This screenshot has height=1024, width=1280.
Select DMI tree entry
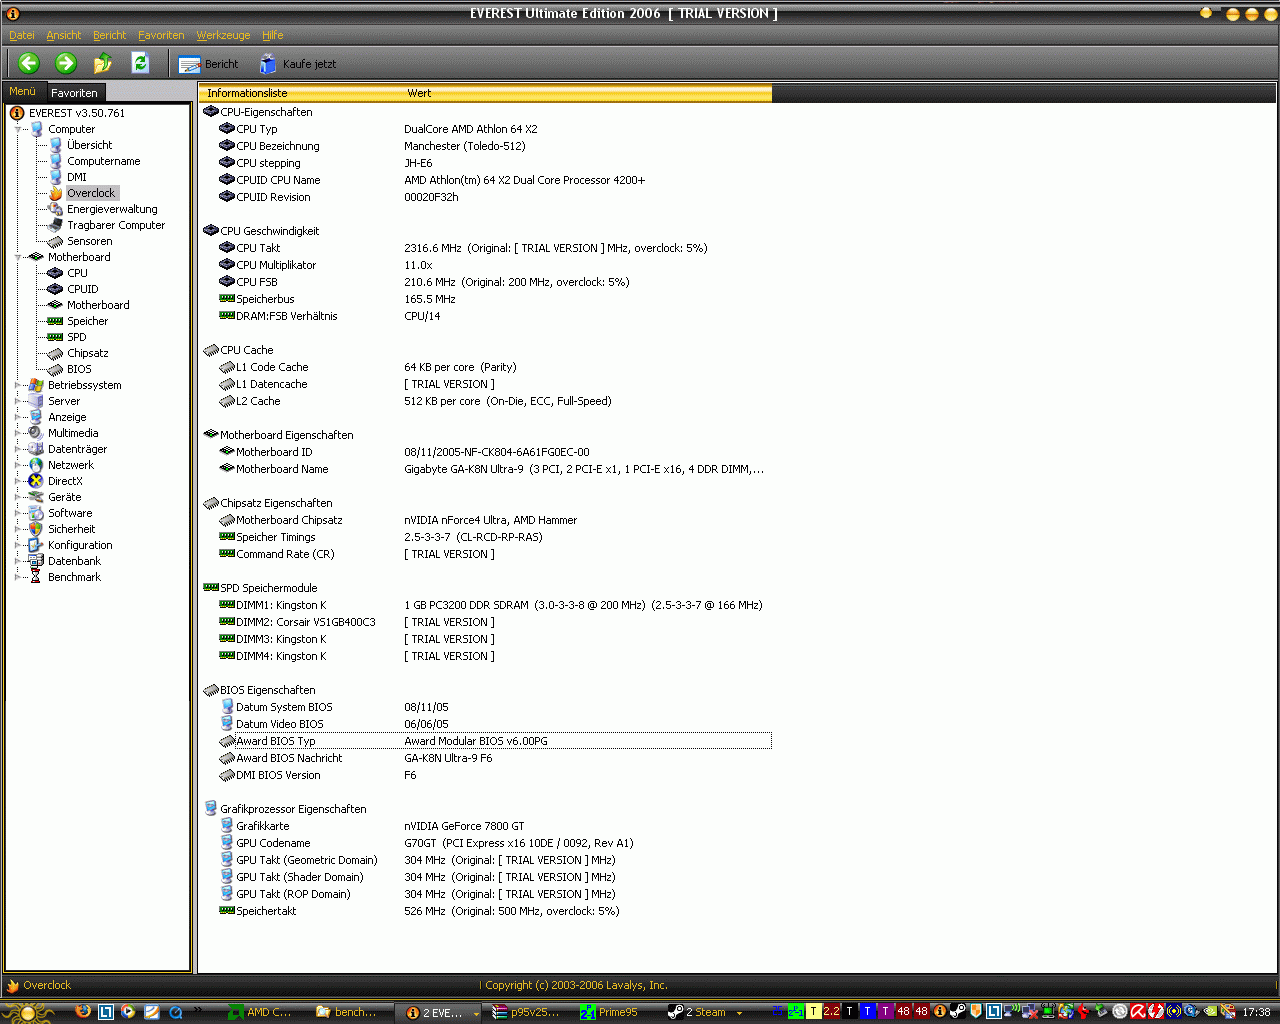click(77, 177)
